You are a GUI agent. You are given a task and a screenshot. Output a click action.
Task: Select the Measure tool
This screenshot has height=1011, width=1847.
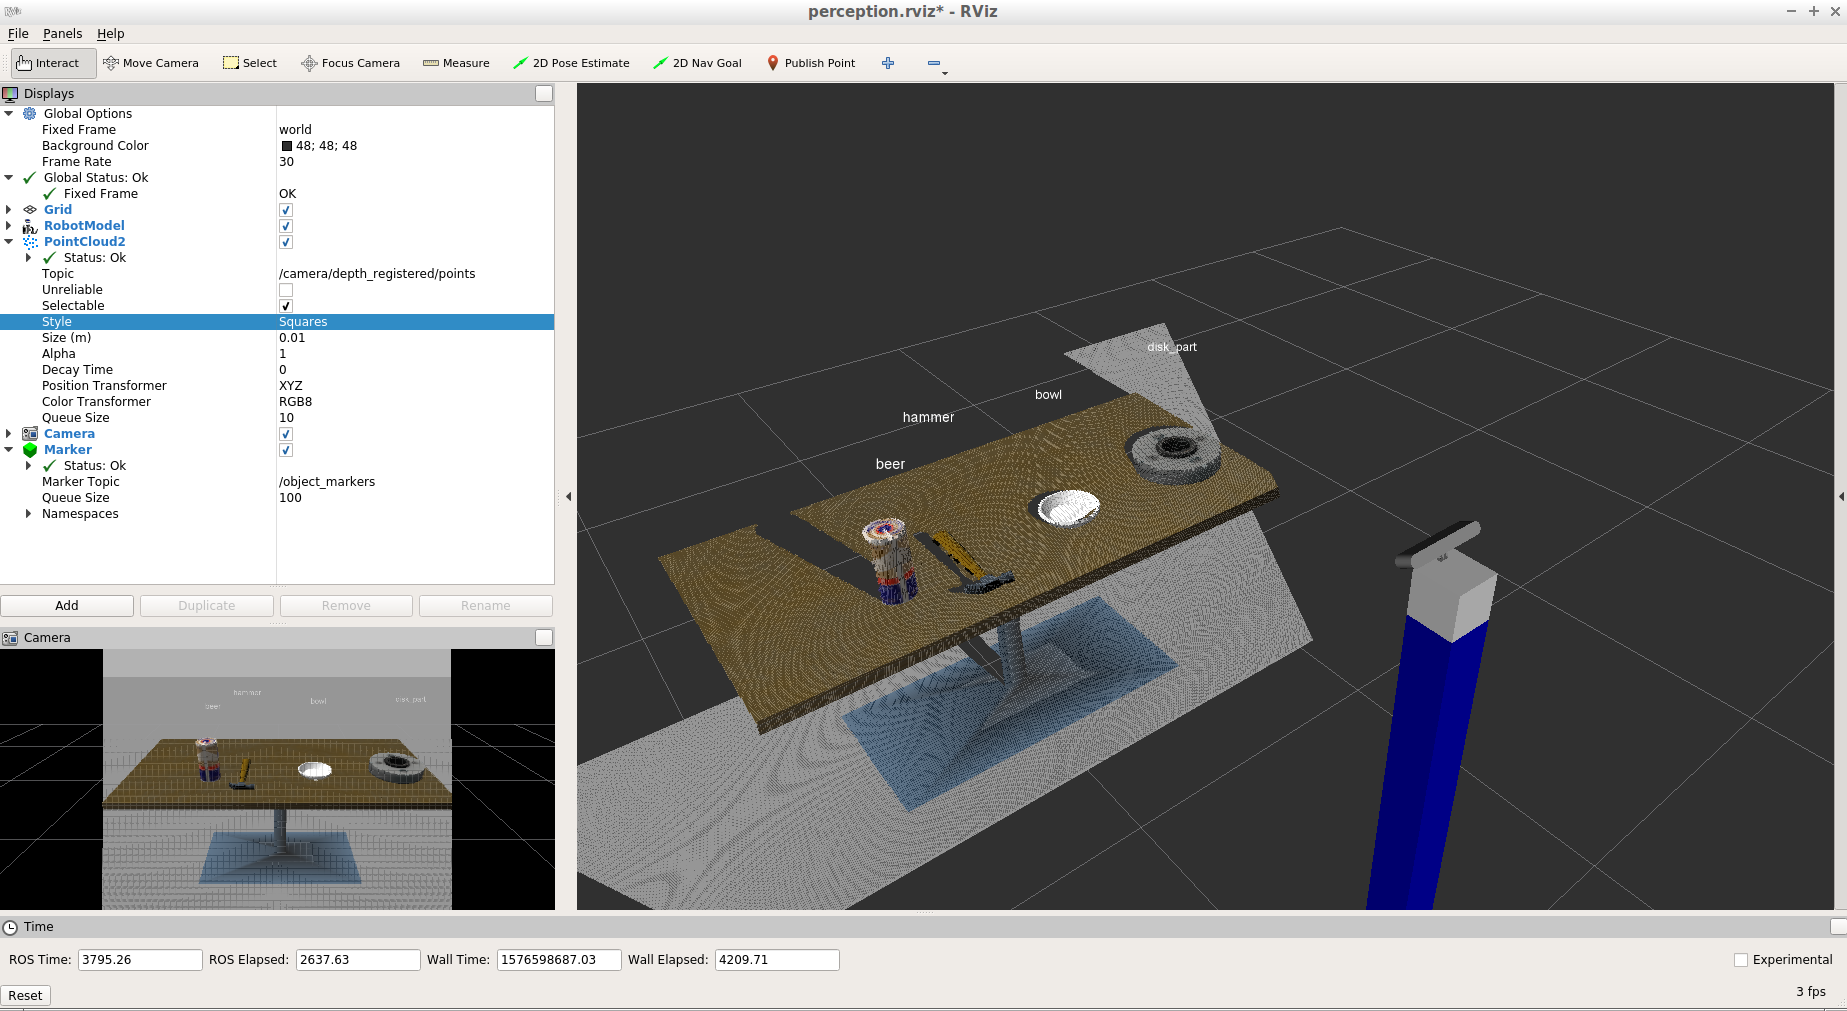coord(456,63)
